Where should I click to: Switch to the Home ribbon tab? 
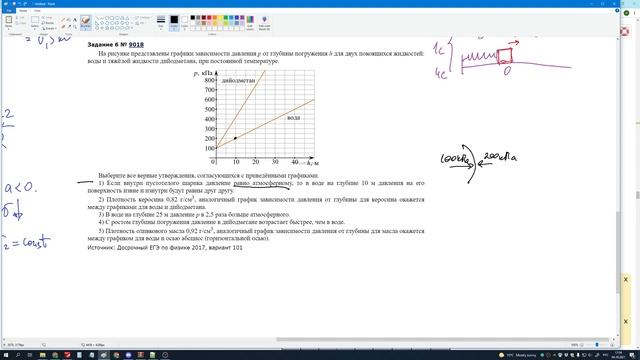tap(23, 11)
